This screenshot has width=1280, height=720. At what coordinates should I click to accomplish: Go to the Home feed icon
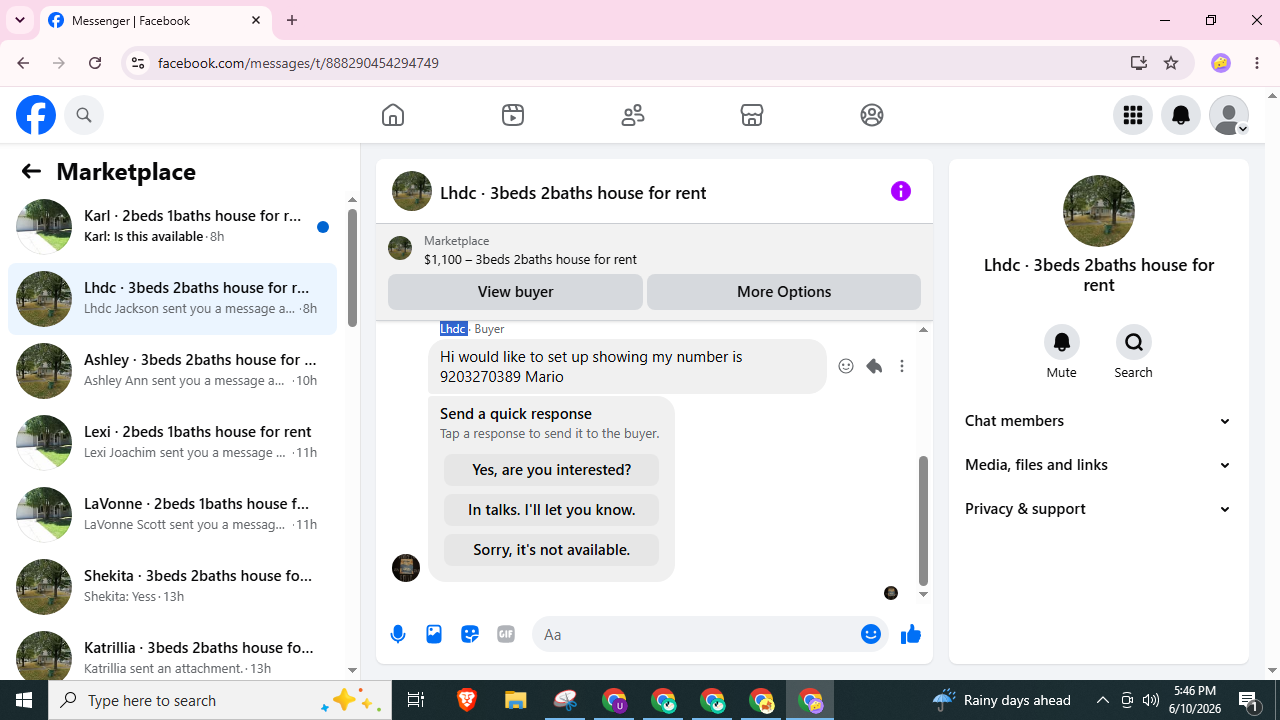[x=393, y=115]
